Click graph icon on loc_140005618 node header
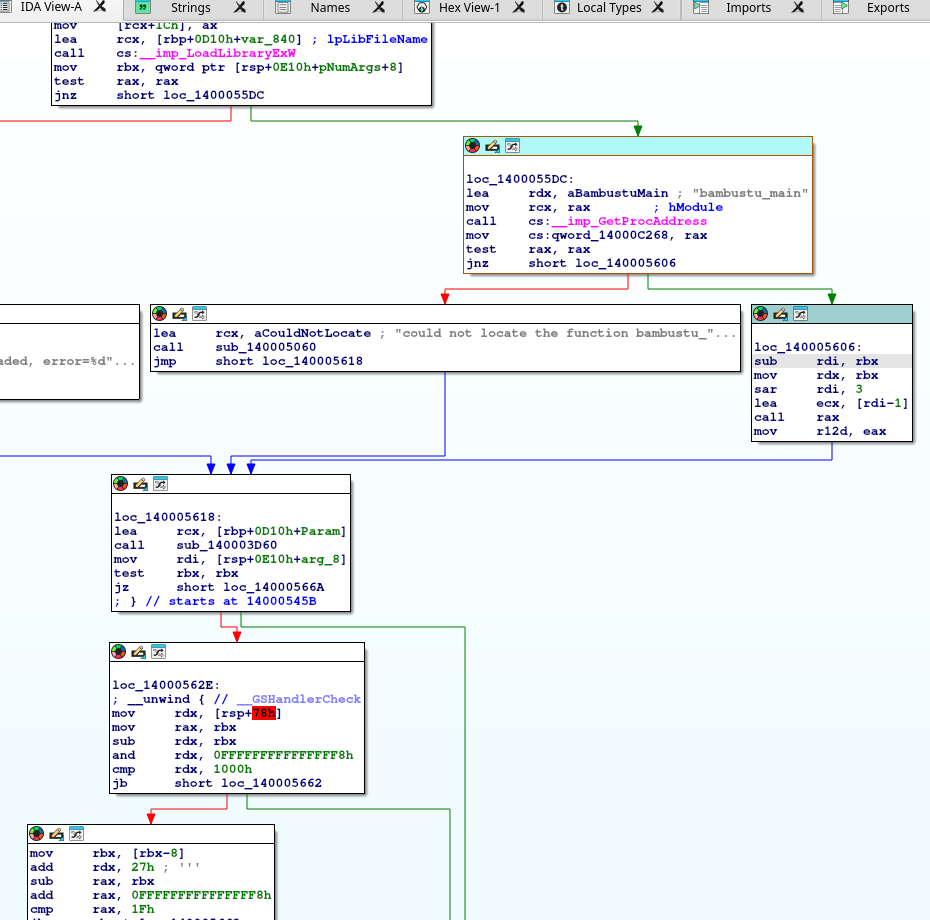Image resolution: width=930 pixels, height=920 pixels. click(159, 484)
